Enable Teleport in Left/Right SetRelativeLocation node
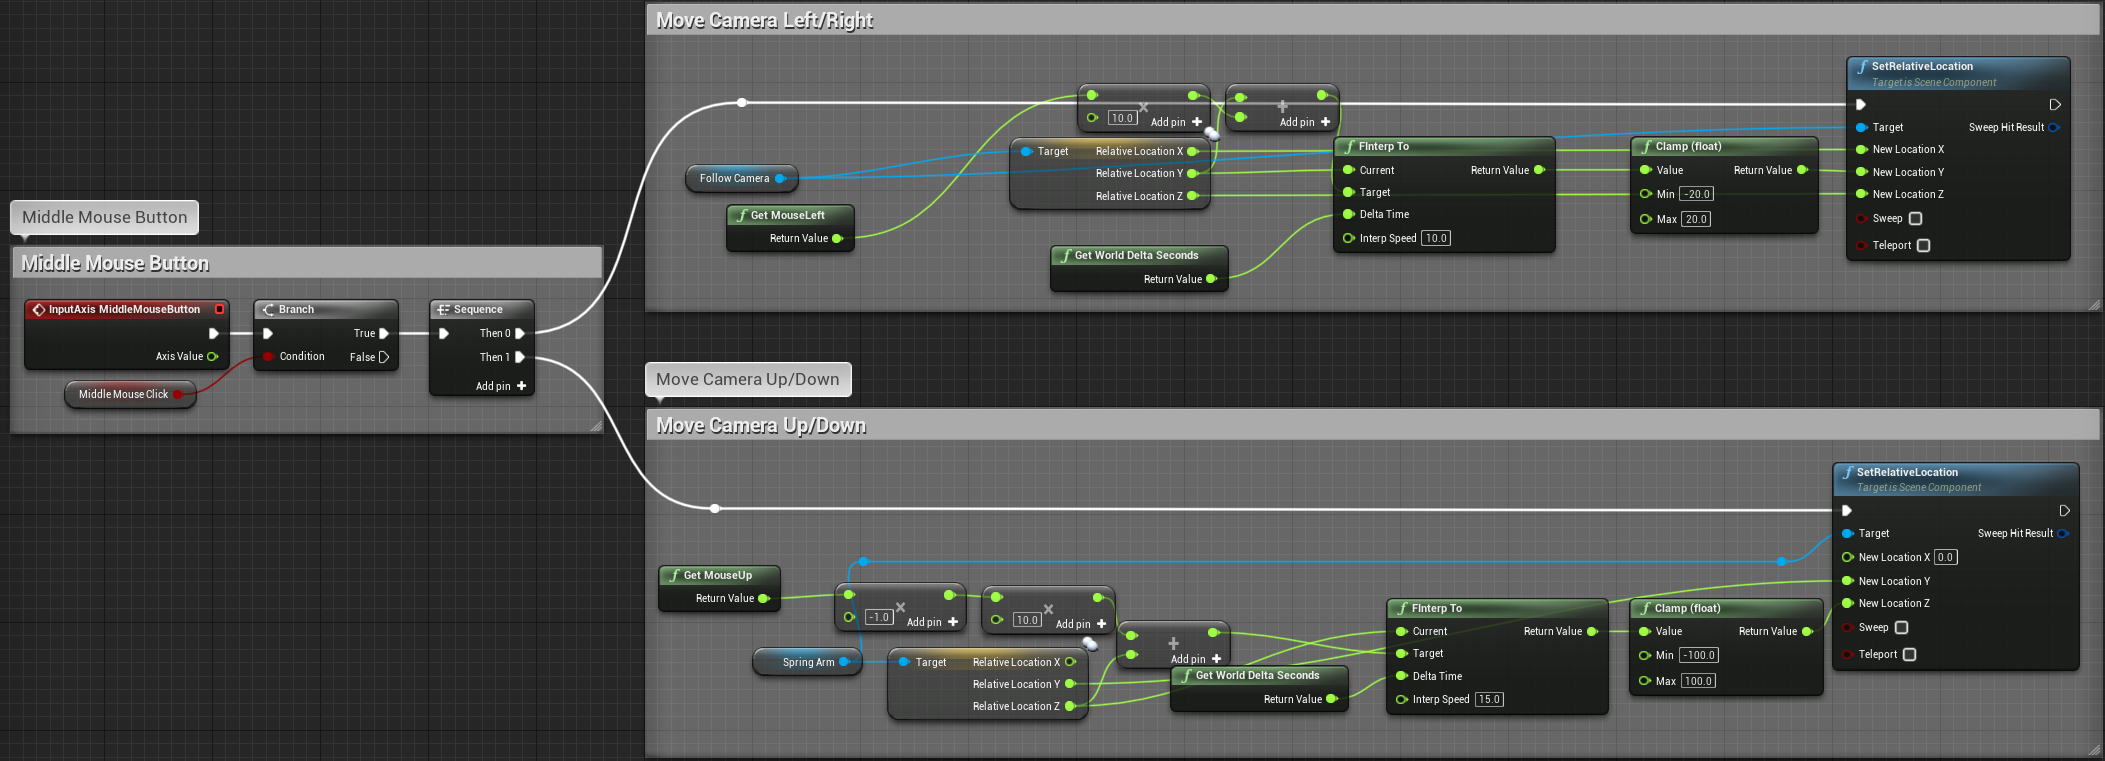Viewport: 2105px width, 761px height. coord(1923,246)
